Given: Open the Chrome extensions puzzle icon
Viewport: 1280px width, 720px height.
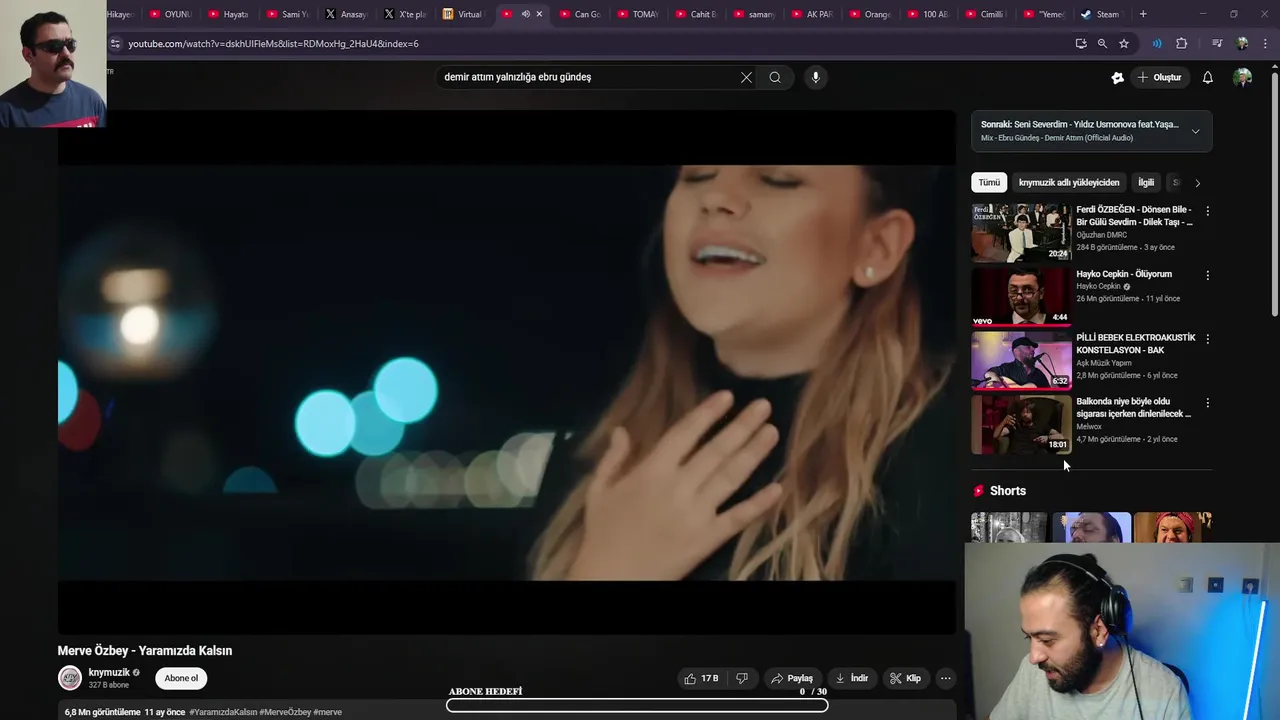Looking at the screenshot, I should point(1181,44).
